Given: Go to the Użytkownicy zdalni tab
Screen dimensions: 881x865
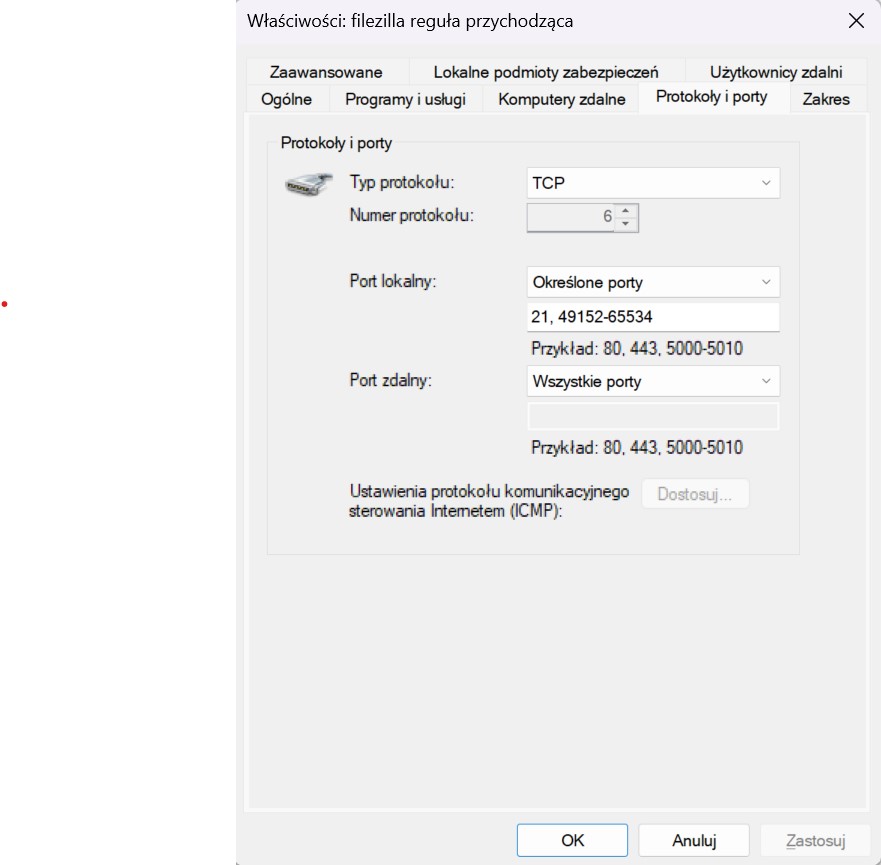Looking at the screenshot, I should 776,72.
